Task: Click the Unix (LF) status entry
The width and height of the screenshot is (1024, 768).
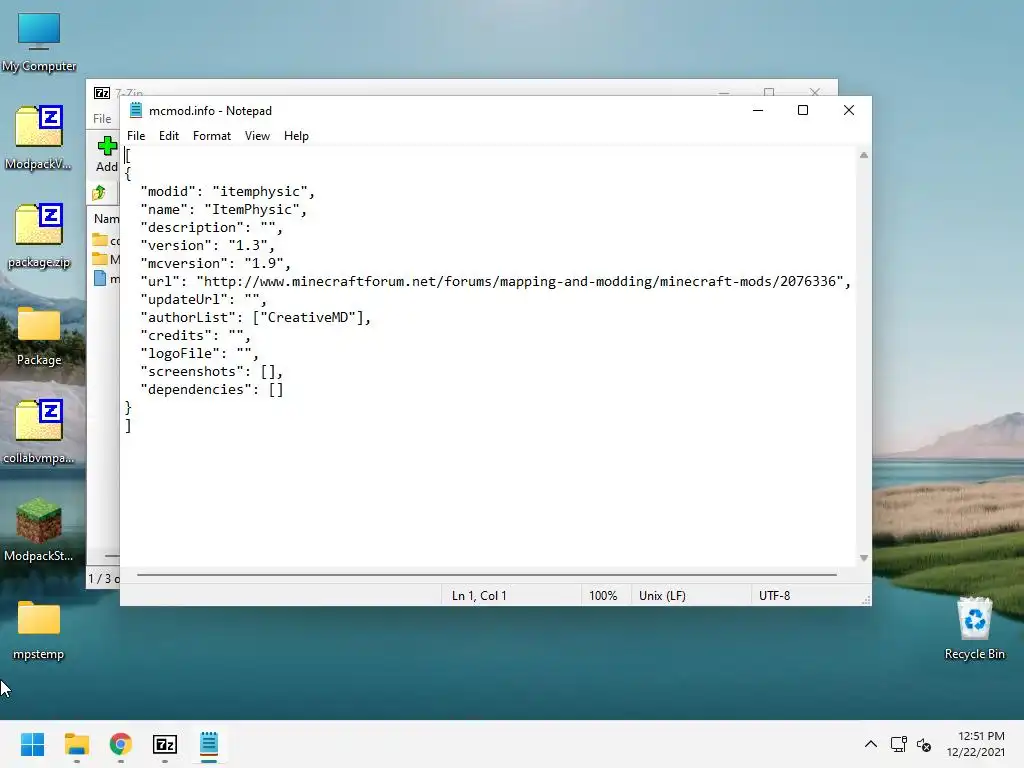Action: (x=662, y=596)
